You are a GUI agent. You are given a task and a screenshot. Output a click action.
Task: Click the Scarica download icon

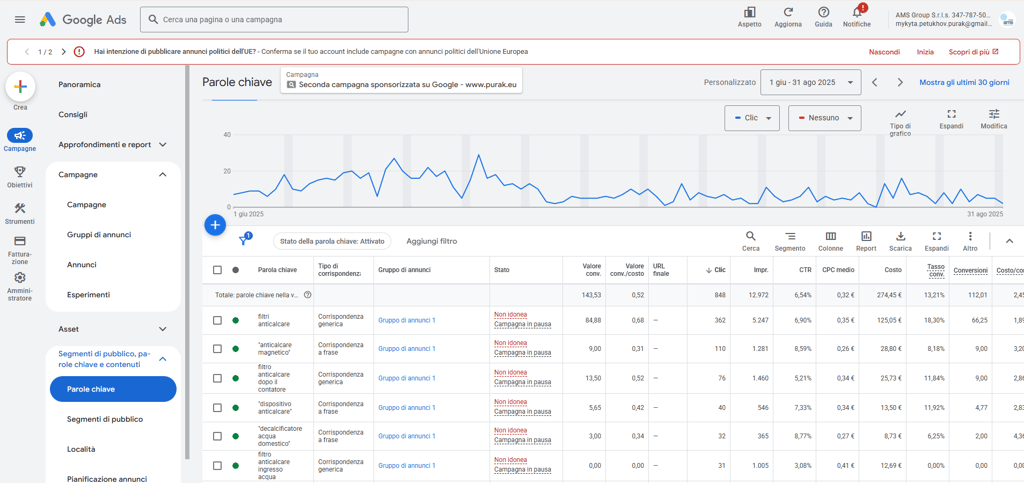coord(900,237)
